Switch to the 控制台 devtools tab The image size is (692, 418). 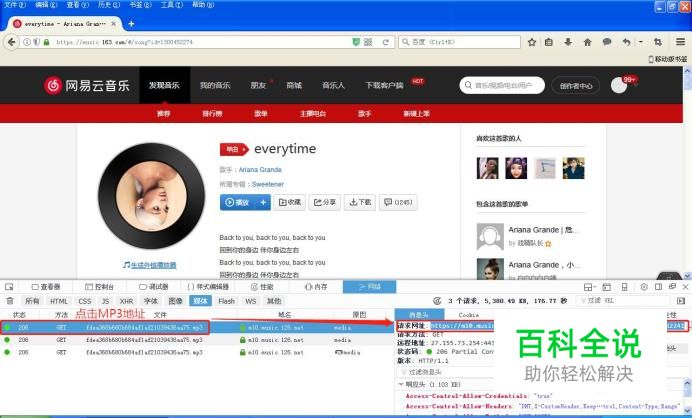[x=99, y=287]
